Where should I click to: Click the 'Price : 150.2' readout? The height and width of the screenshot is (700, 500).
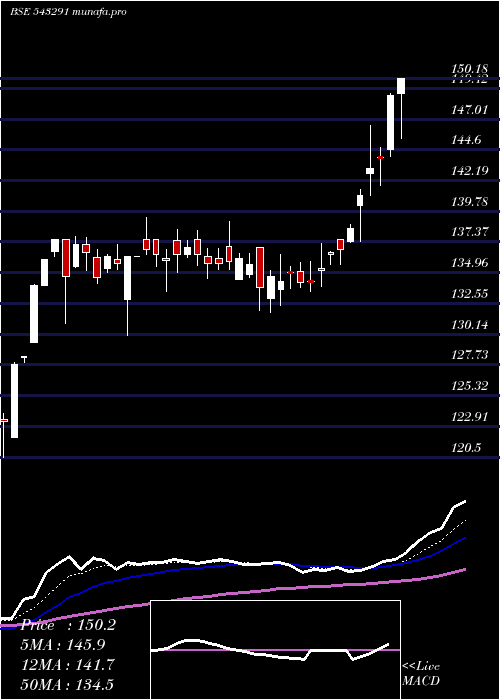pos(68,625)
